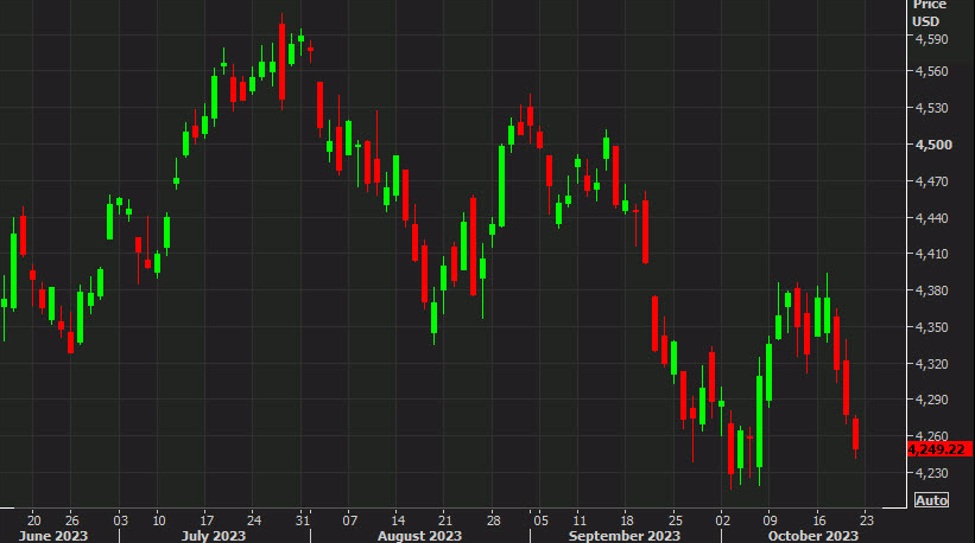
Task: Click the Auto scale button
Action: (931, 500)
